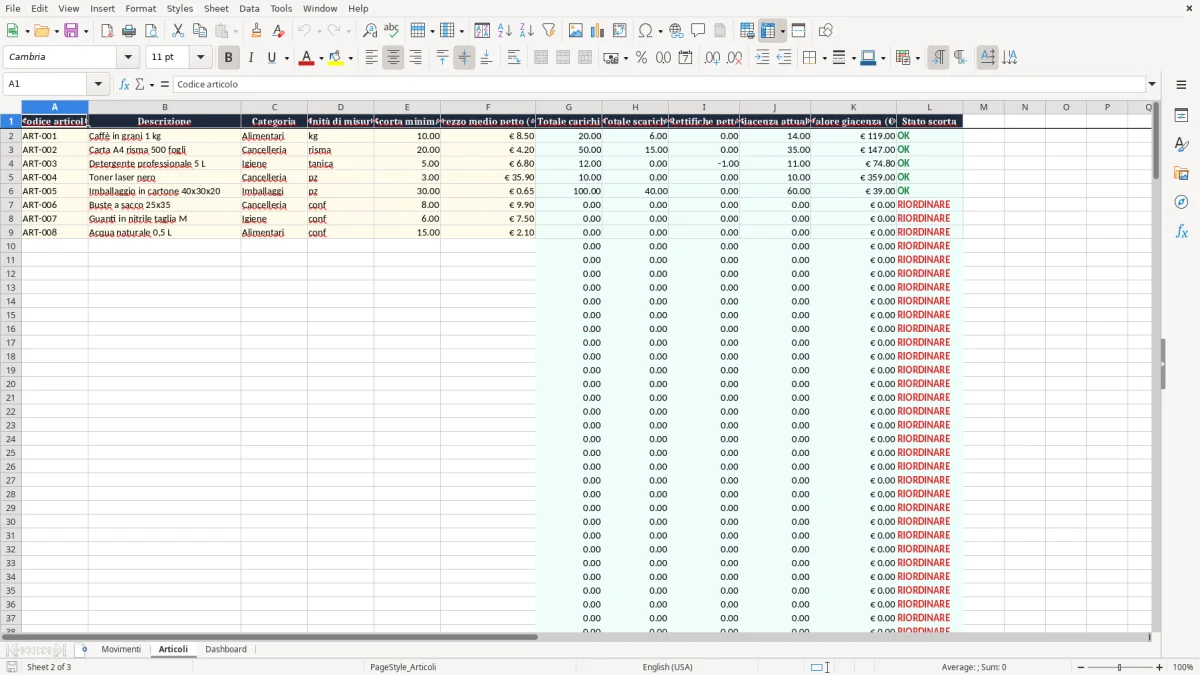The height and width of the screenshot is (675, 1200).
Task: Switch to the Dashboard sheet tab
Action: (226, 649)
